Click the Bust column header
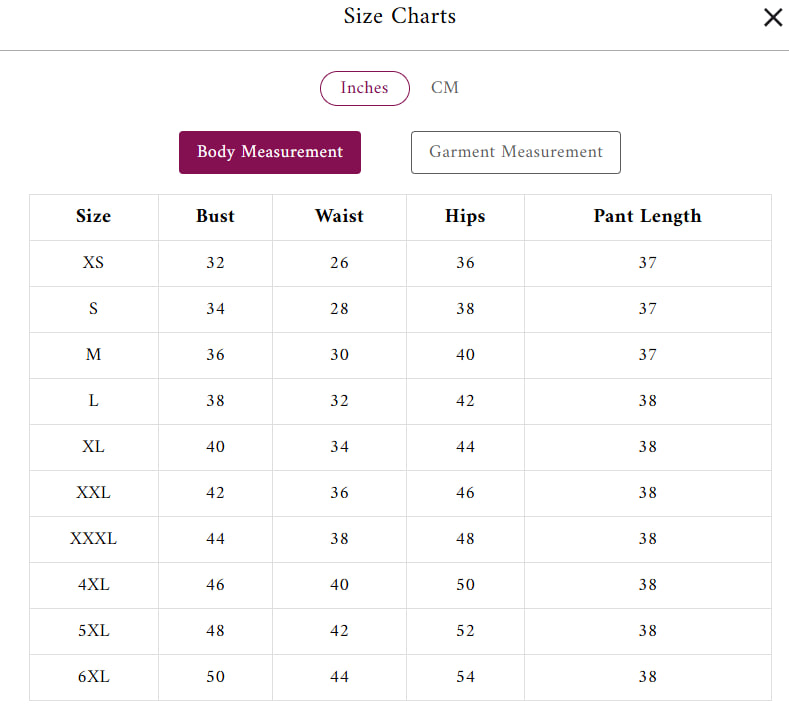 pyautogui.click(x=215, y=216)
